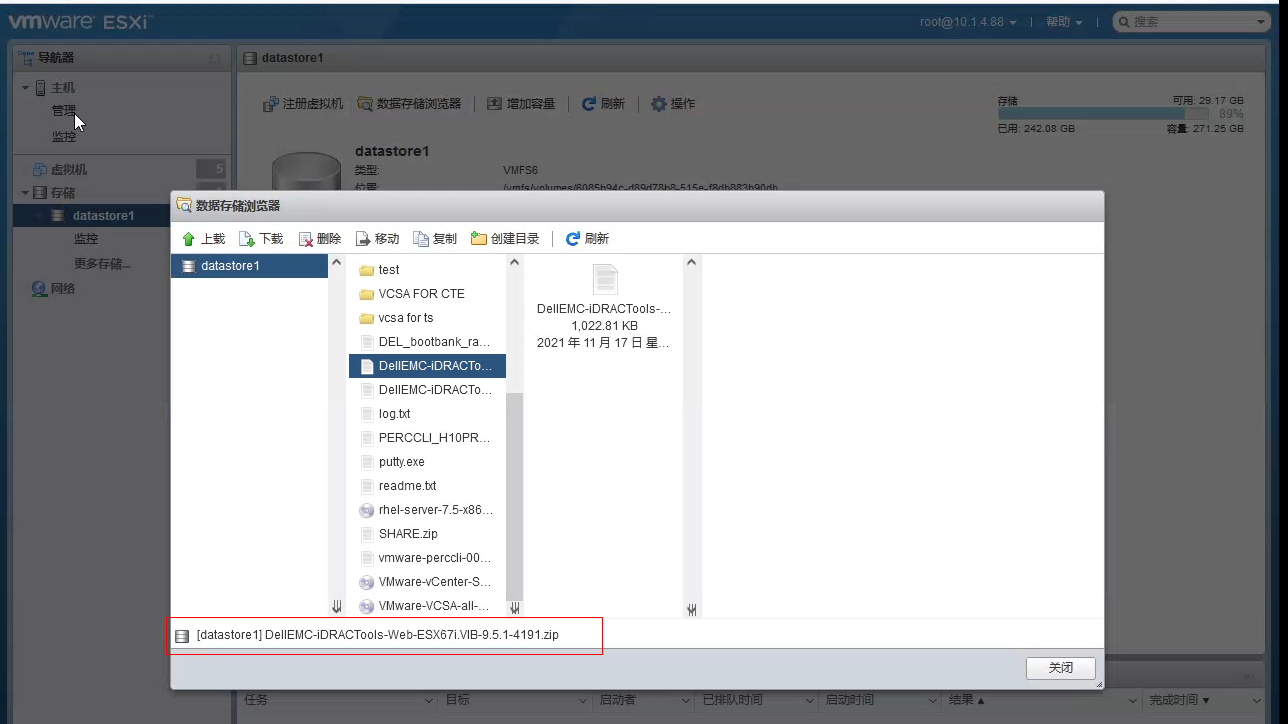This screenshot has height=724, width=1288.
Task: Select the manage item in the navigator
Action: pyautogui.click(x=63, y=111)
